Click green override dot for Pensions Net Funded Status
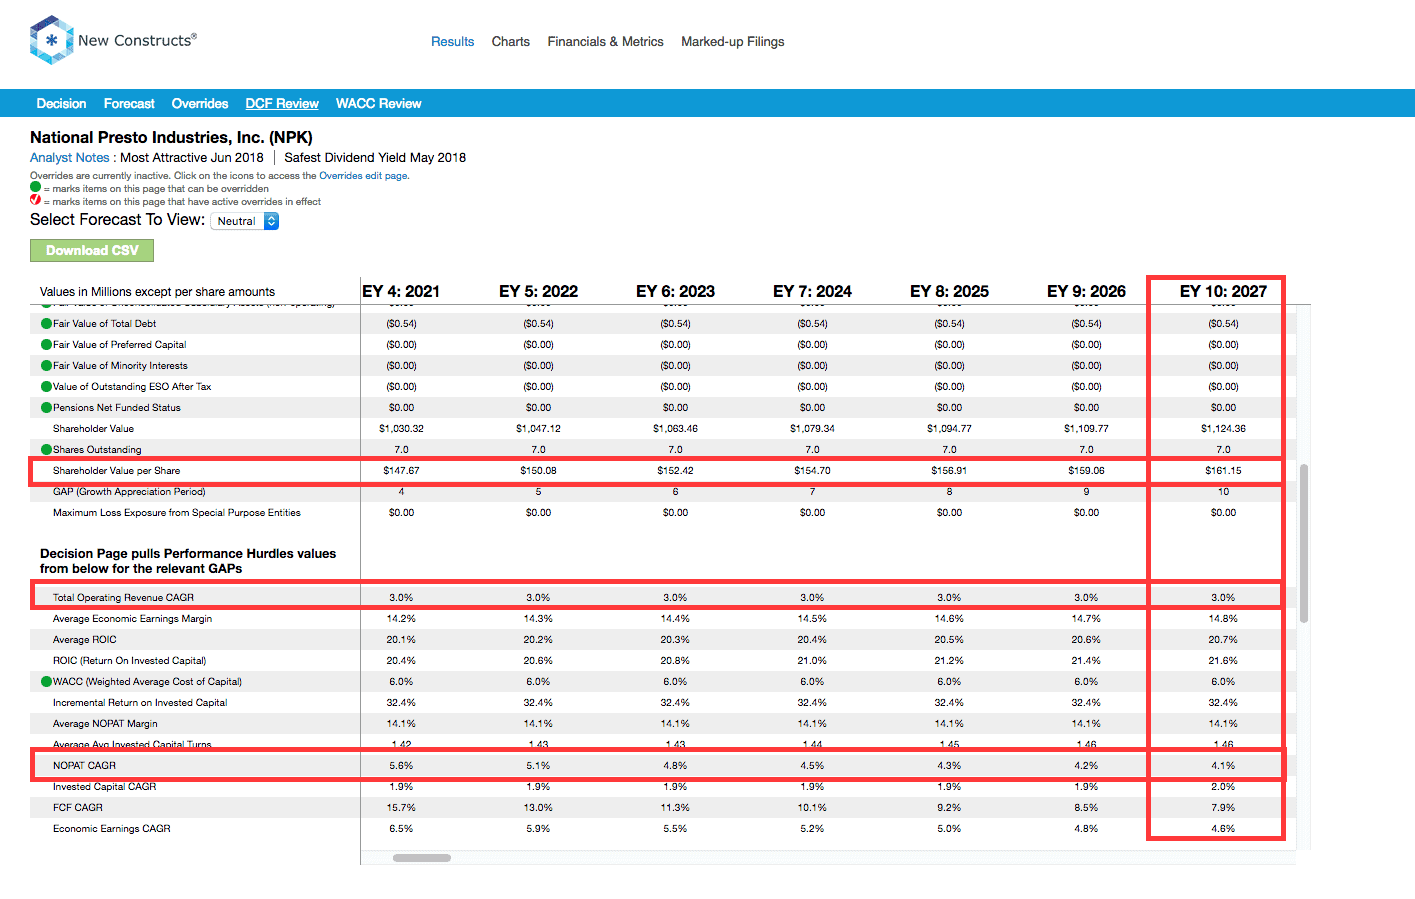 [x=46, y=407]
